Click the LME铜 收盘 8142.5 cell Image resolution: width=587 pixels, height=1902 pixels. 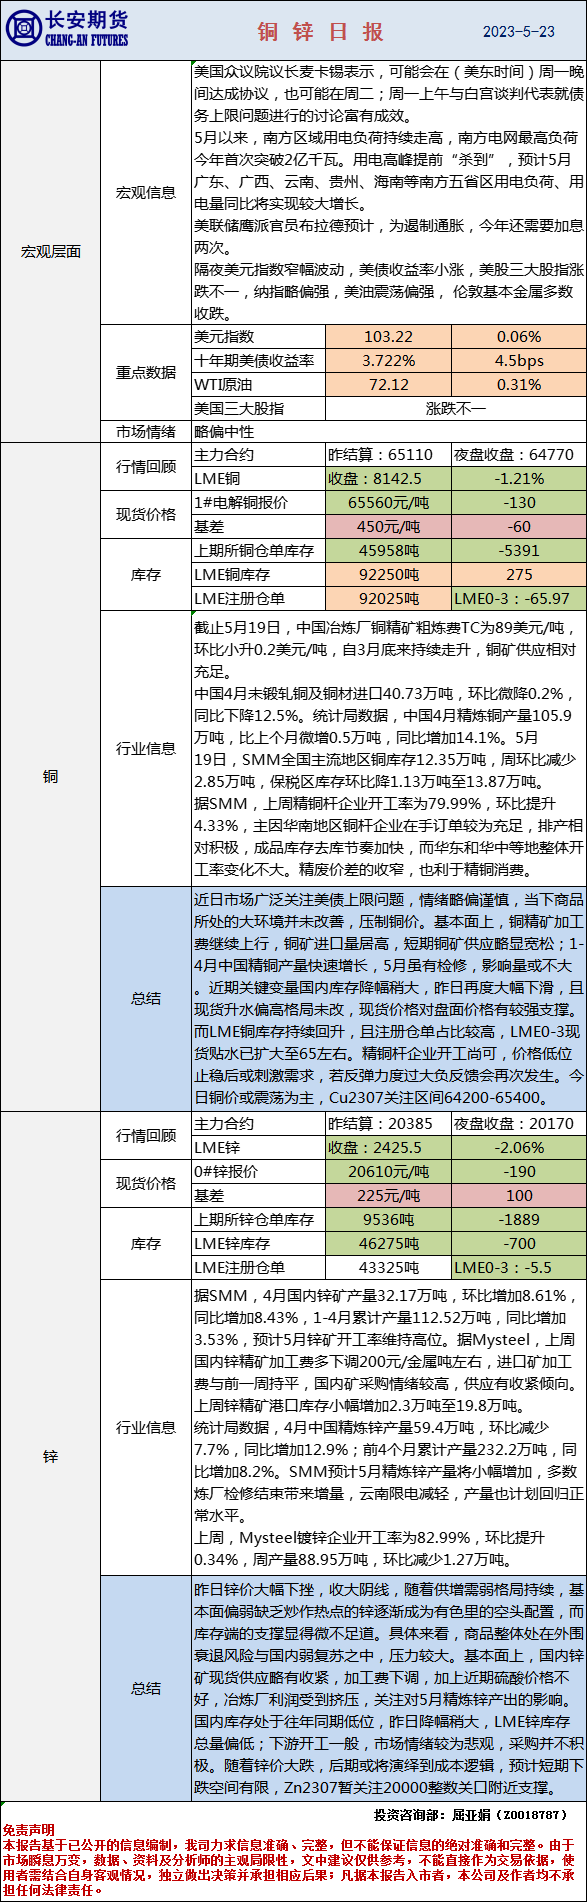point(388,479)
